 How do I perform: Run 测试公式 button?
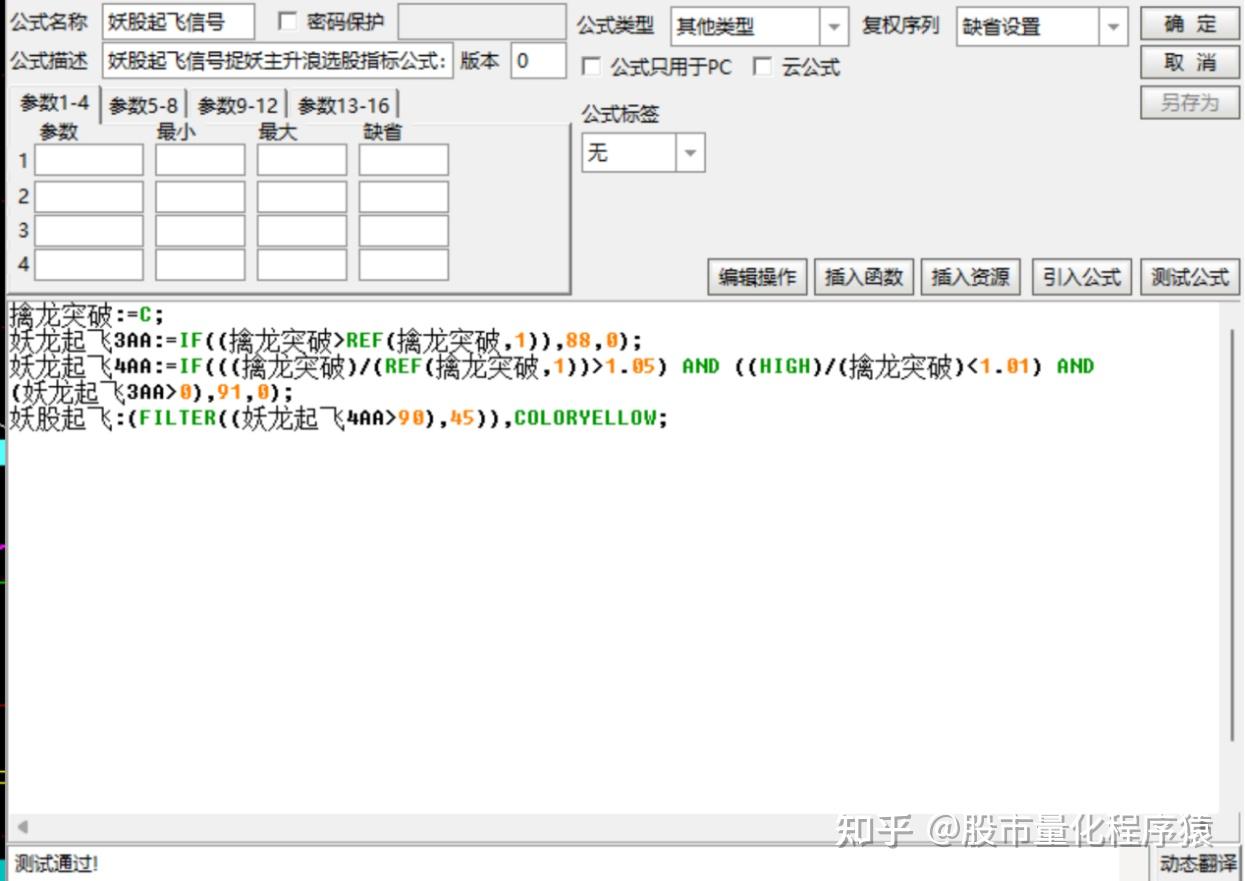(1190, 277)
